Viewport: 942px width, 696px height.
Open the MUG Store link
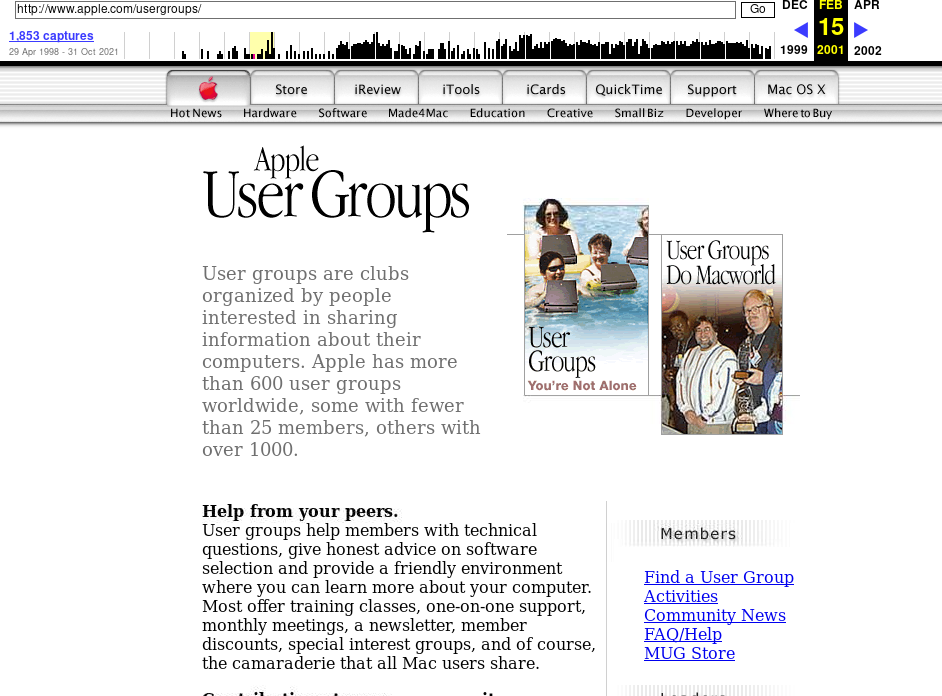(x=689, y=653)
